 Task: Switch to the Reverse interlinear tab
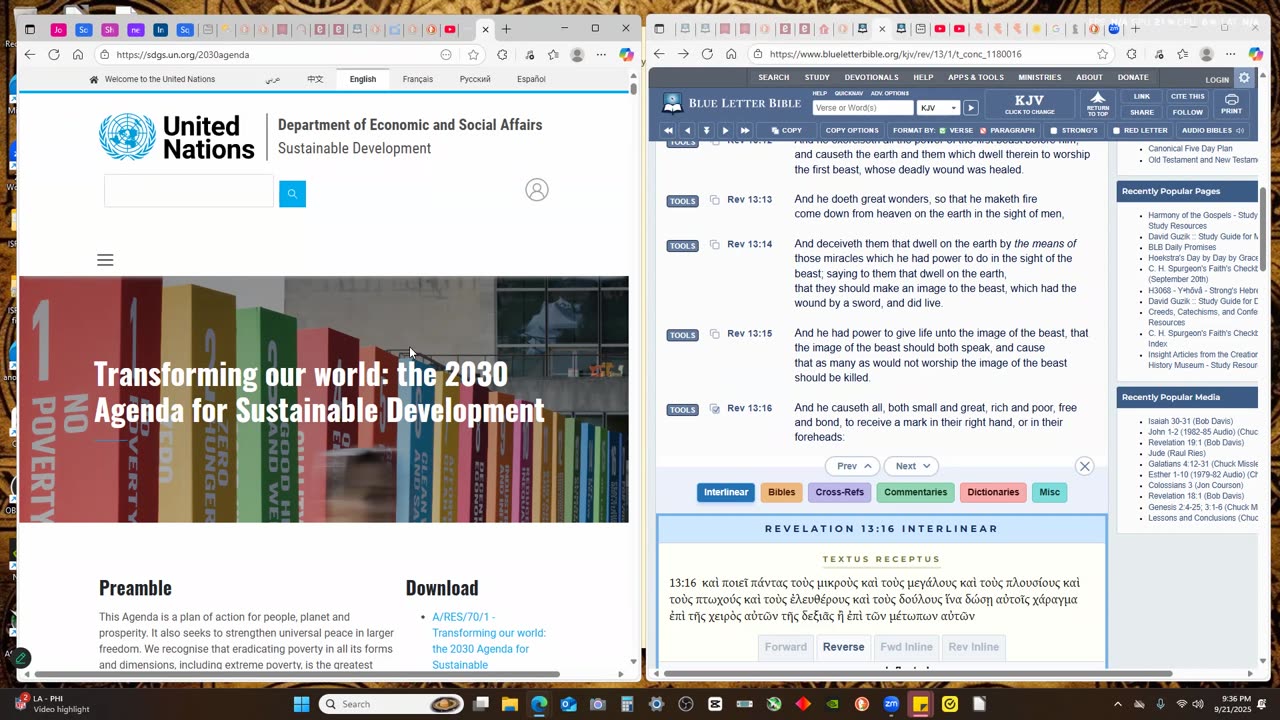click(843, 647)
